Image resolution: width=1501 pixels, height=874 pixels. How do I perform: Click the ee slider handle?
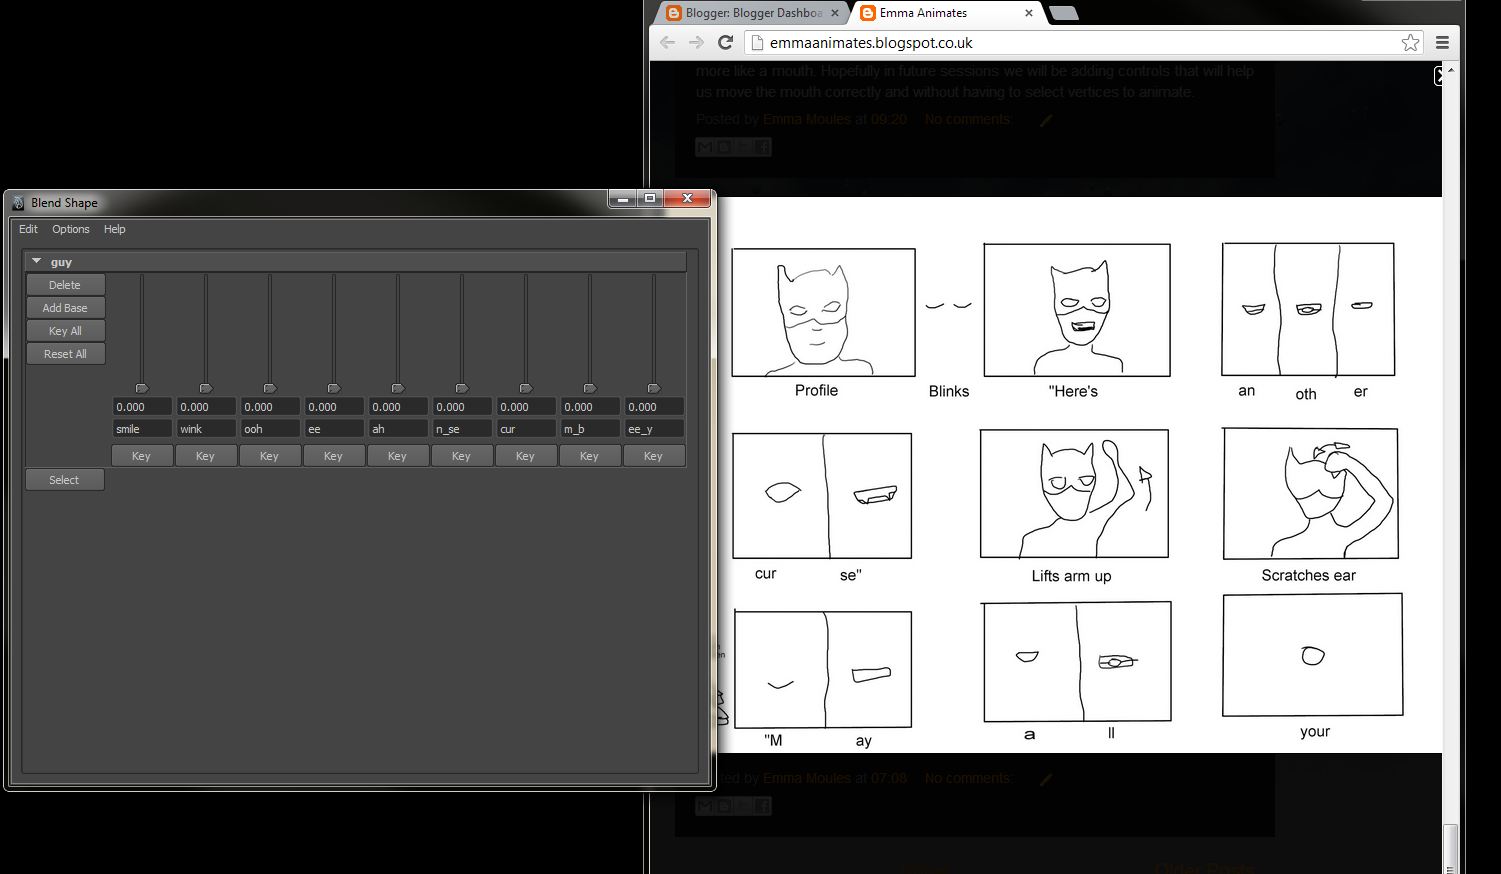(334, 388)
